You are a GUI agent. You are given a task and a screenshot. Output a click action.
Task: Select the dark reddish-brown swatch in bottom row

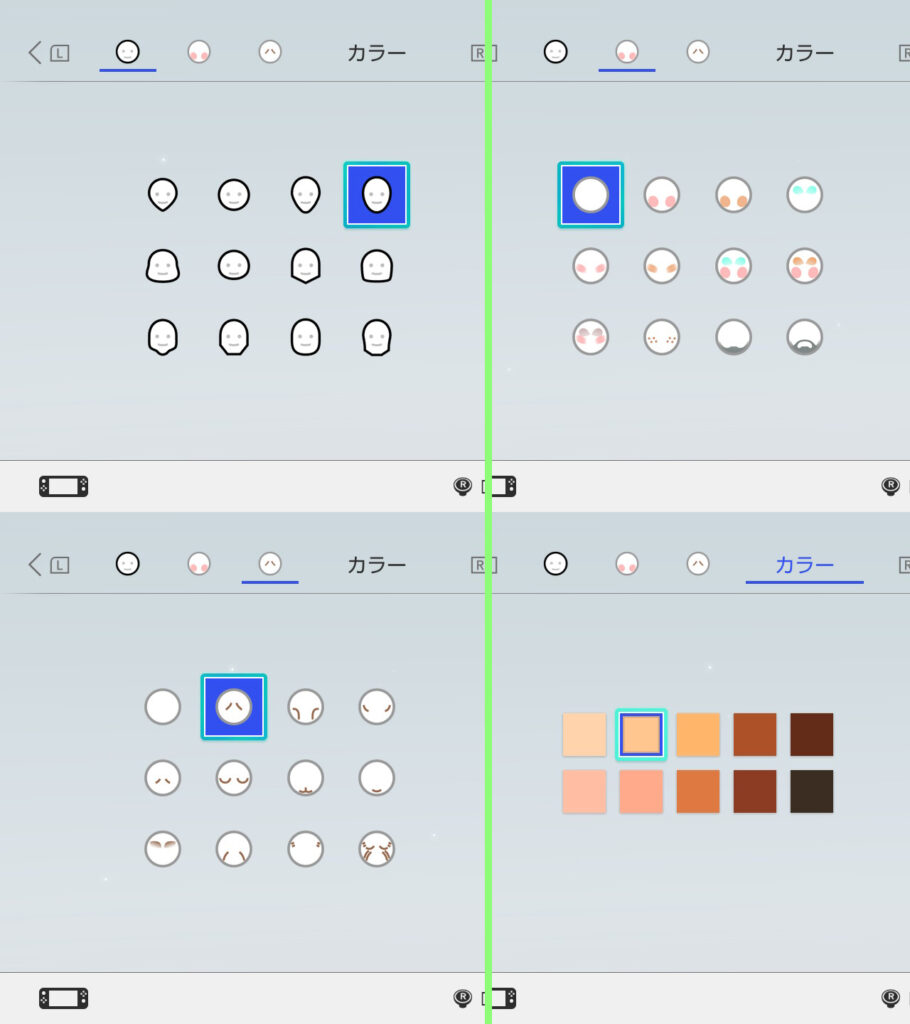point(755,792)
